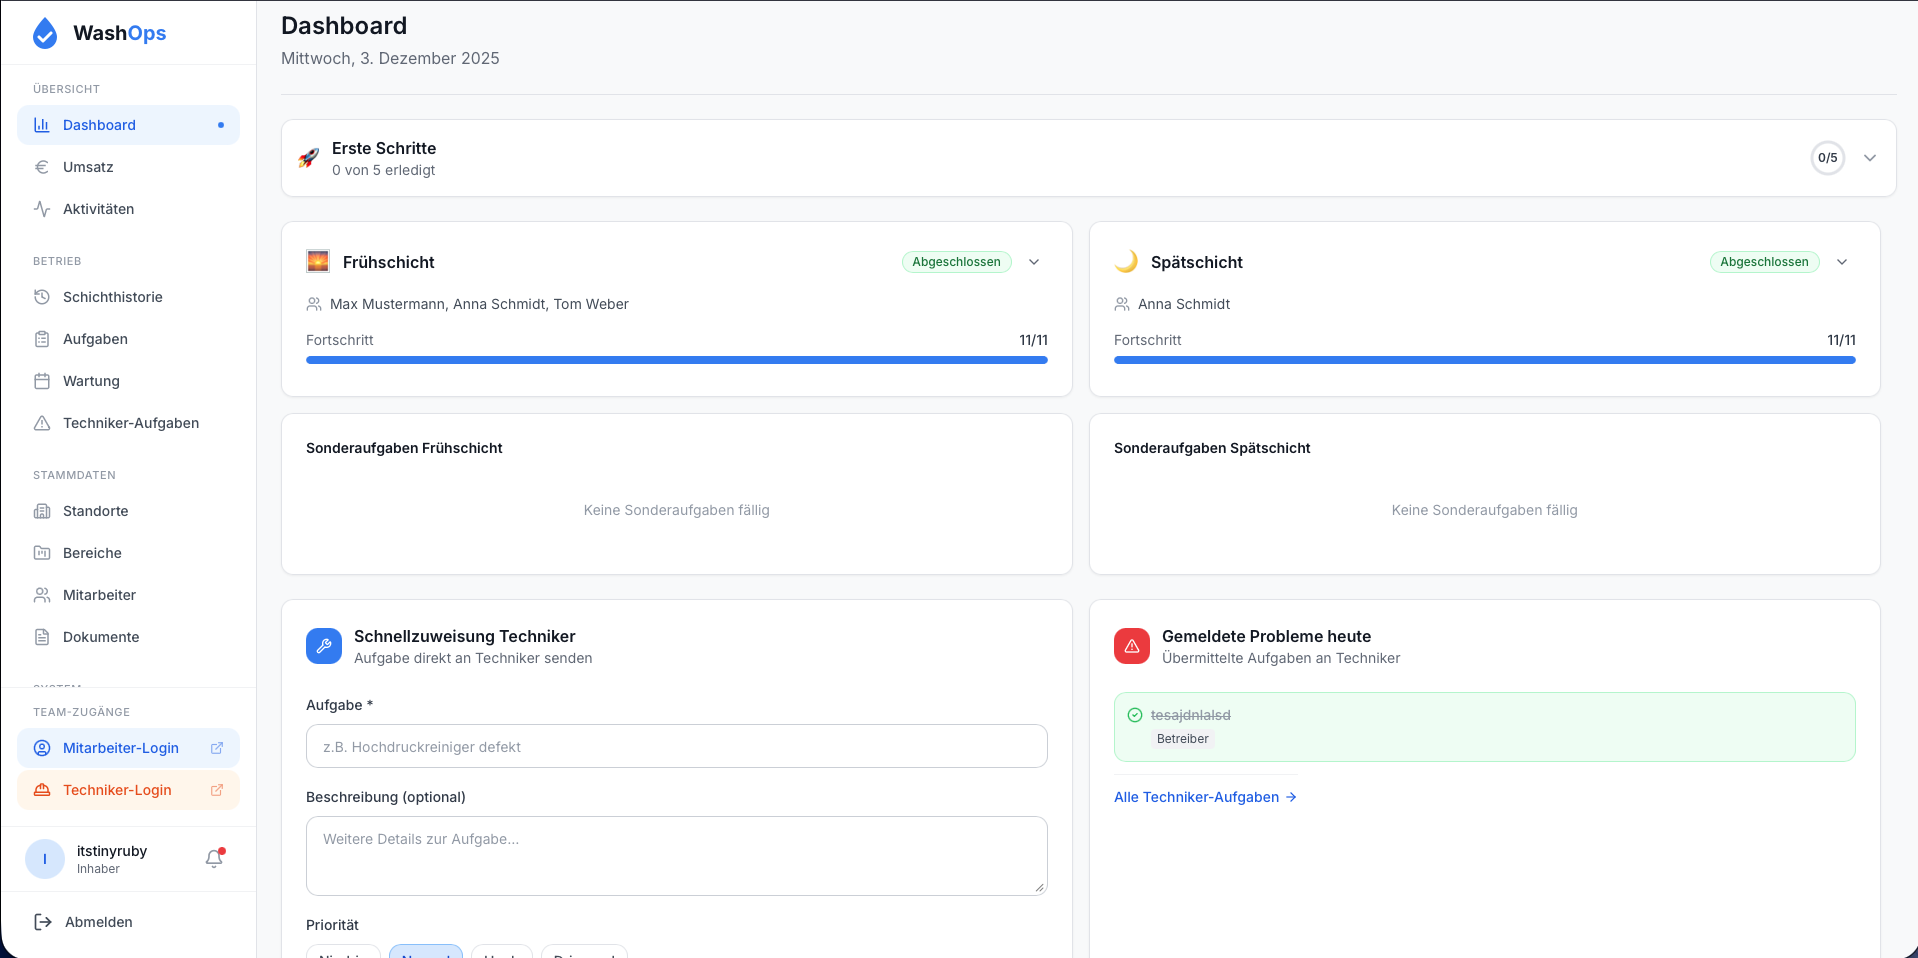Click the itstinyruby user avatar

pyautogui.click(x=45, y=859)
